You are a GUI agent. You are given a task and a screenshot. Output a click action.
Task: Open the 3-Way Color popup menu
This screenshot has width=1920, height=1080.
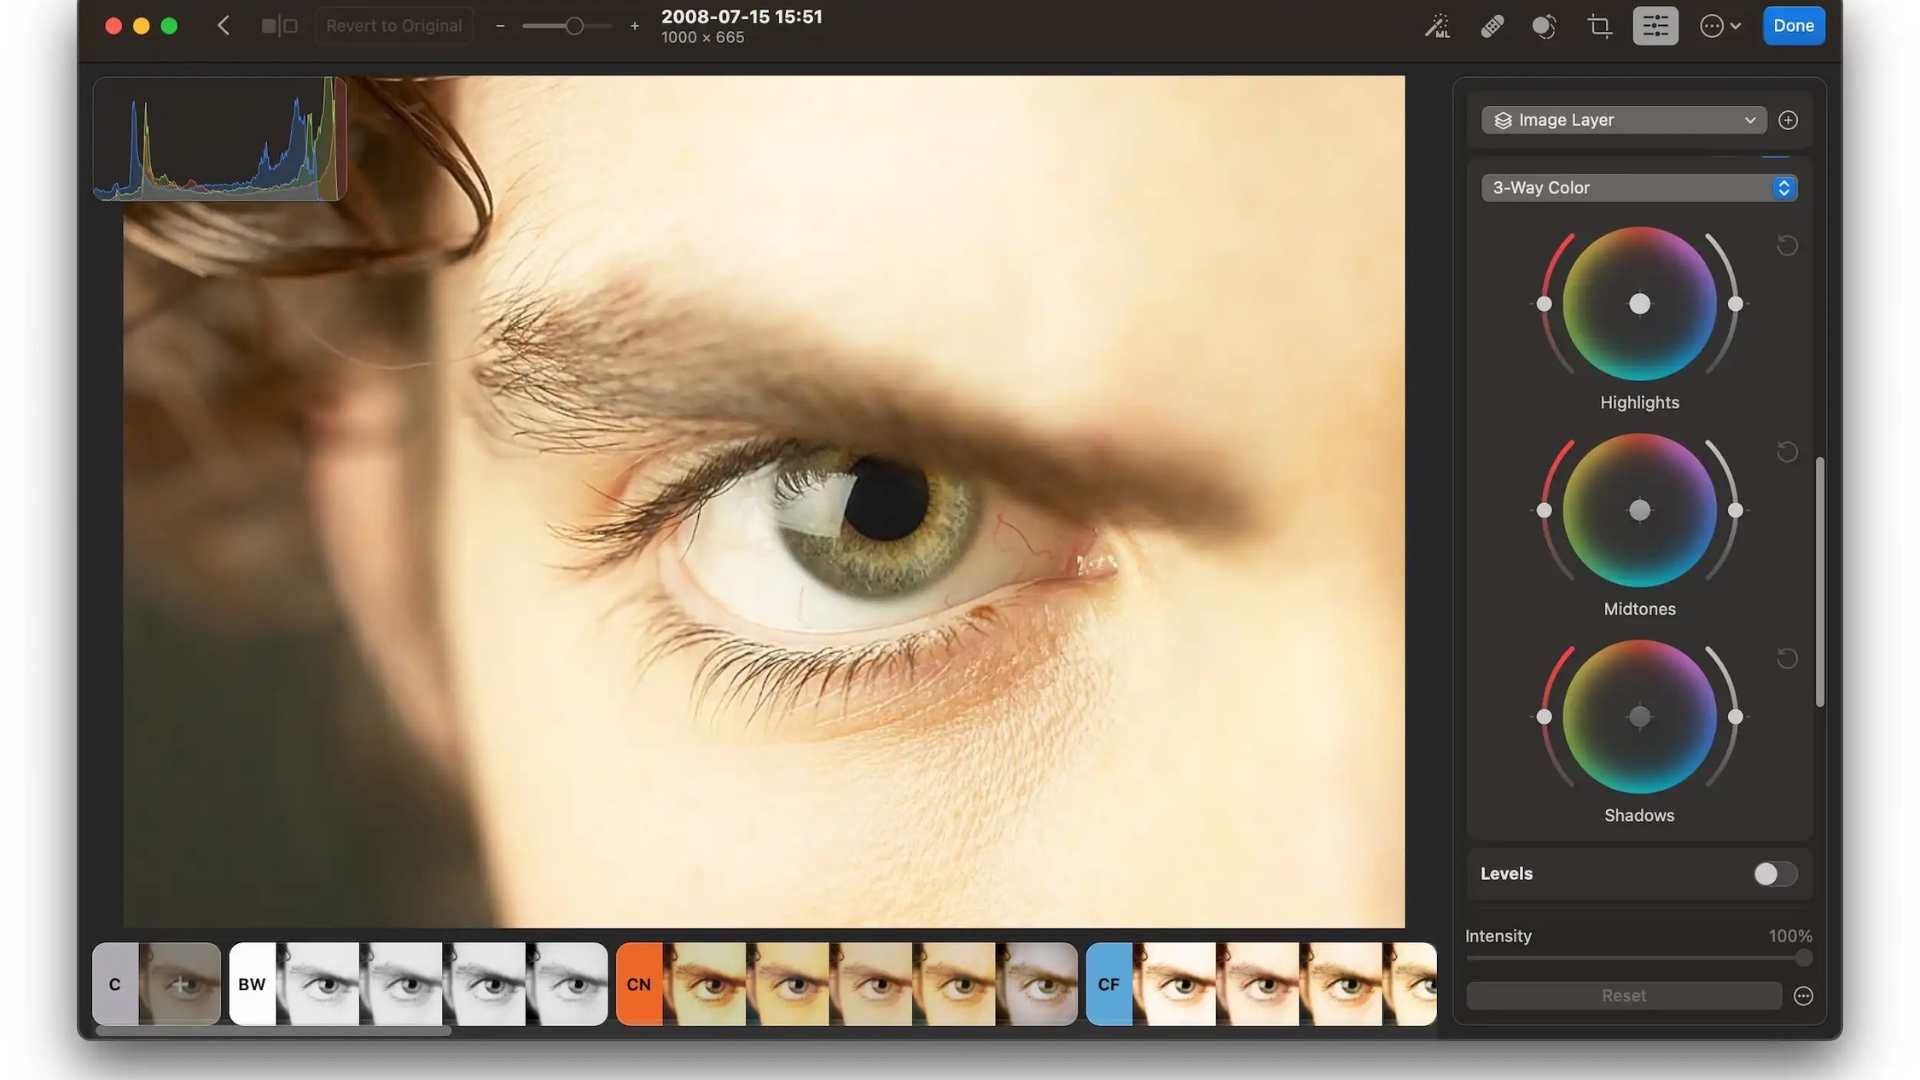tap(1638, 188)
